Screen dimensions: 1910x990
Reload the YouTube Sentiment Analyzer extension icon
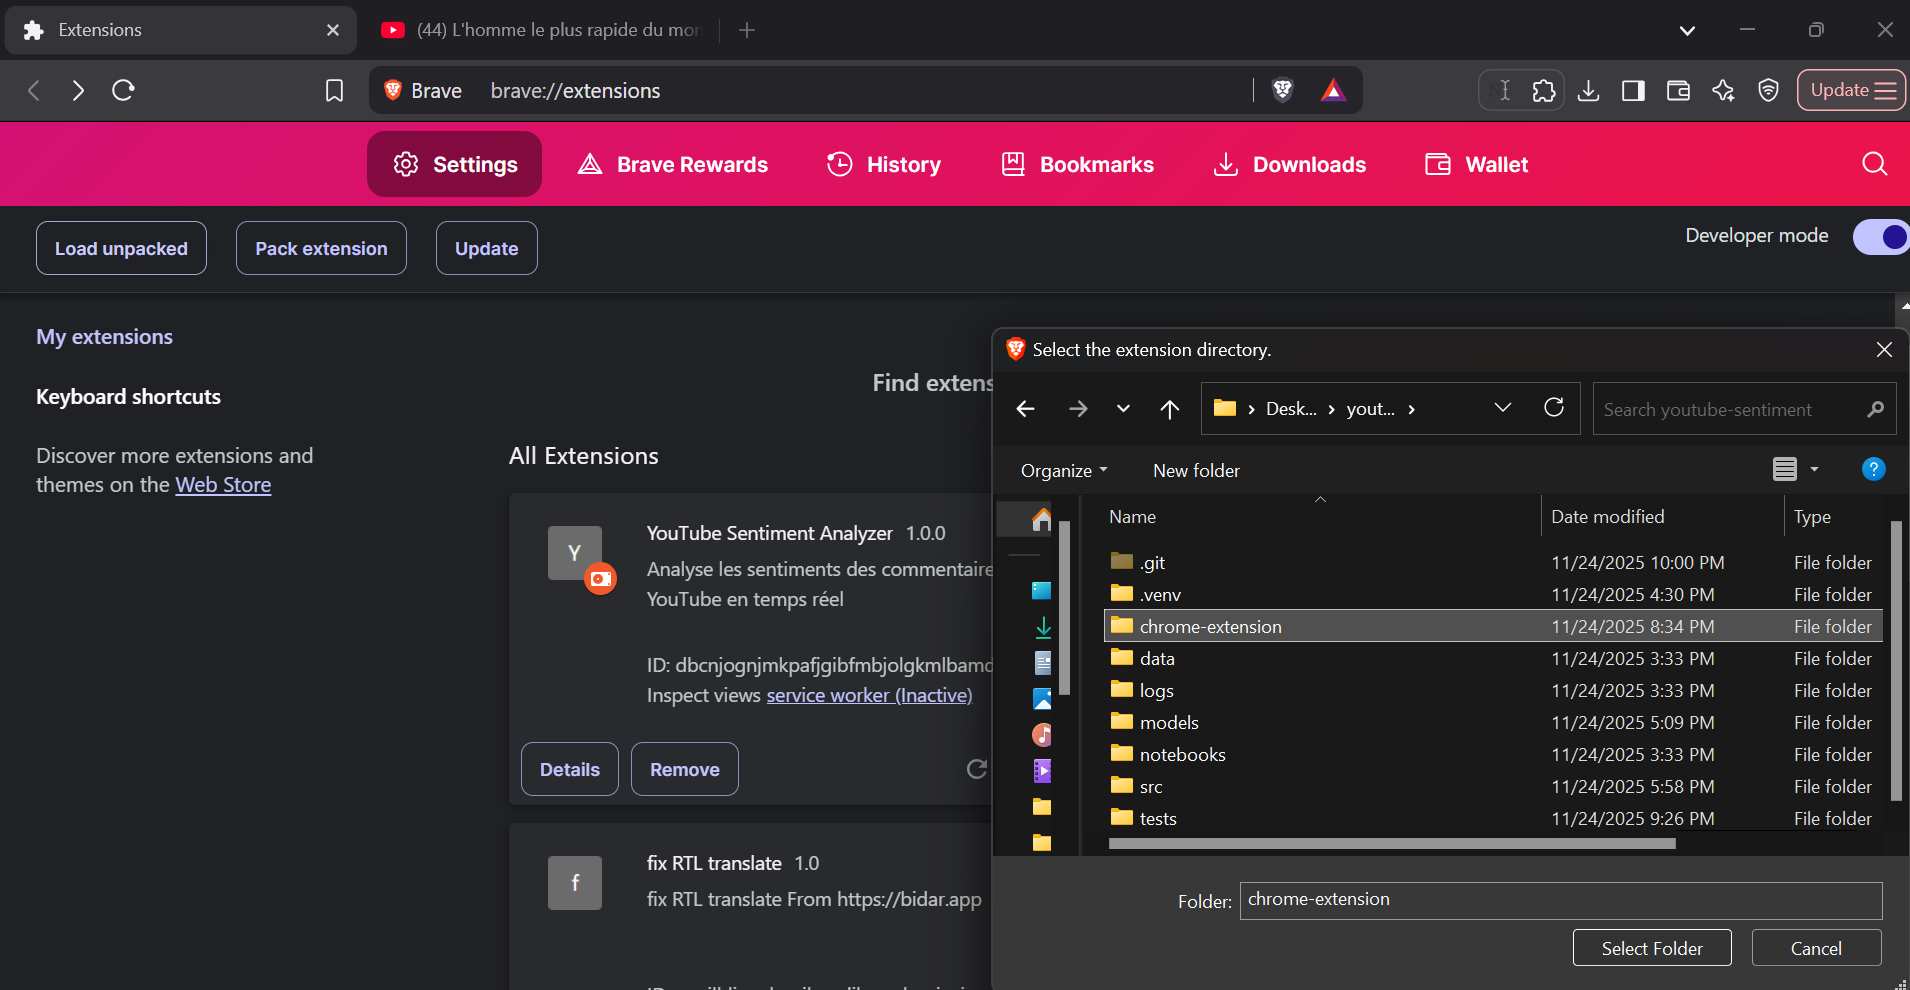tap(976, 768)
